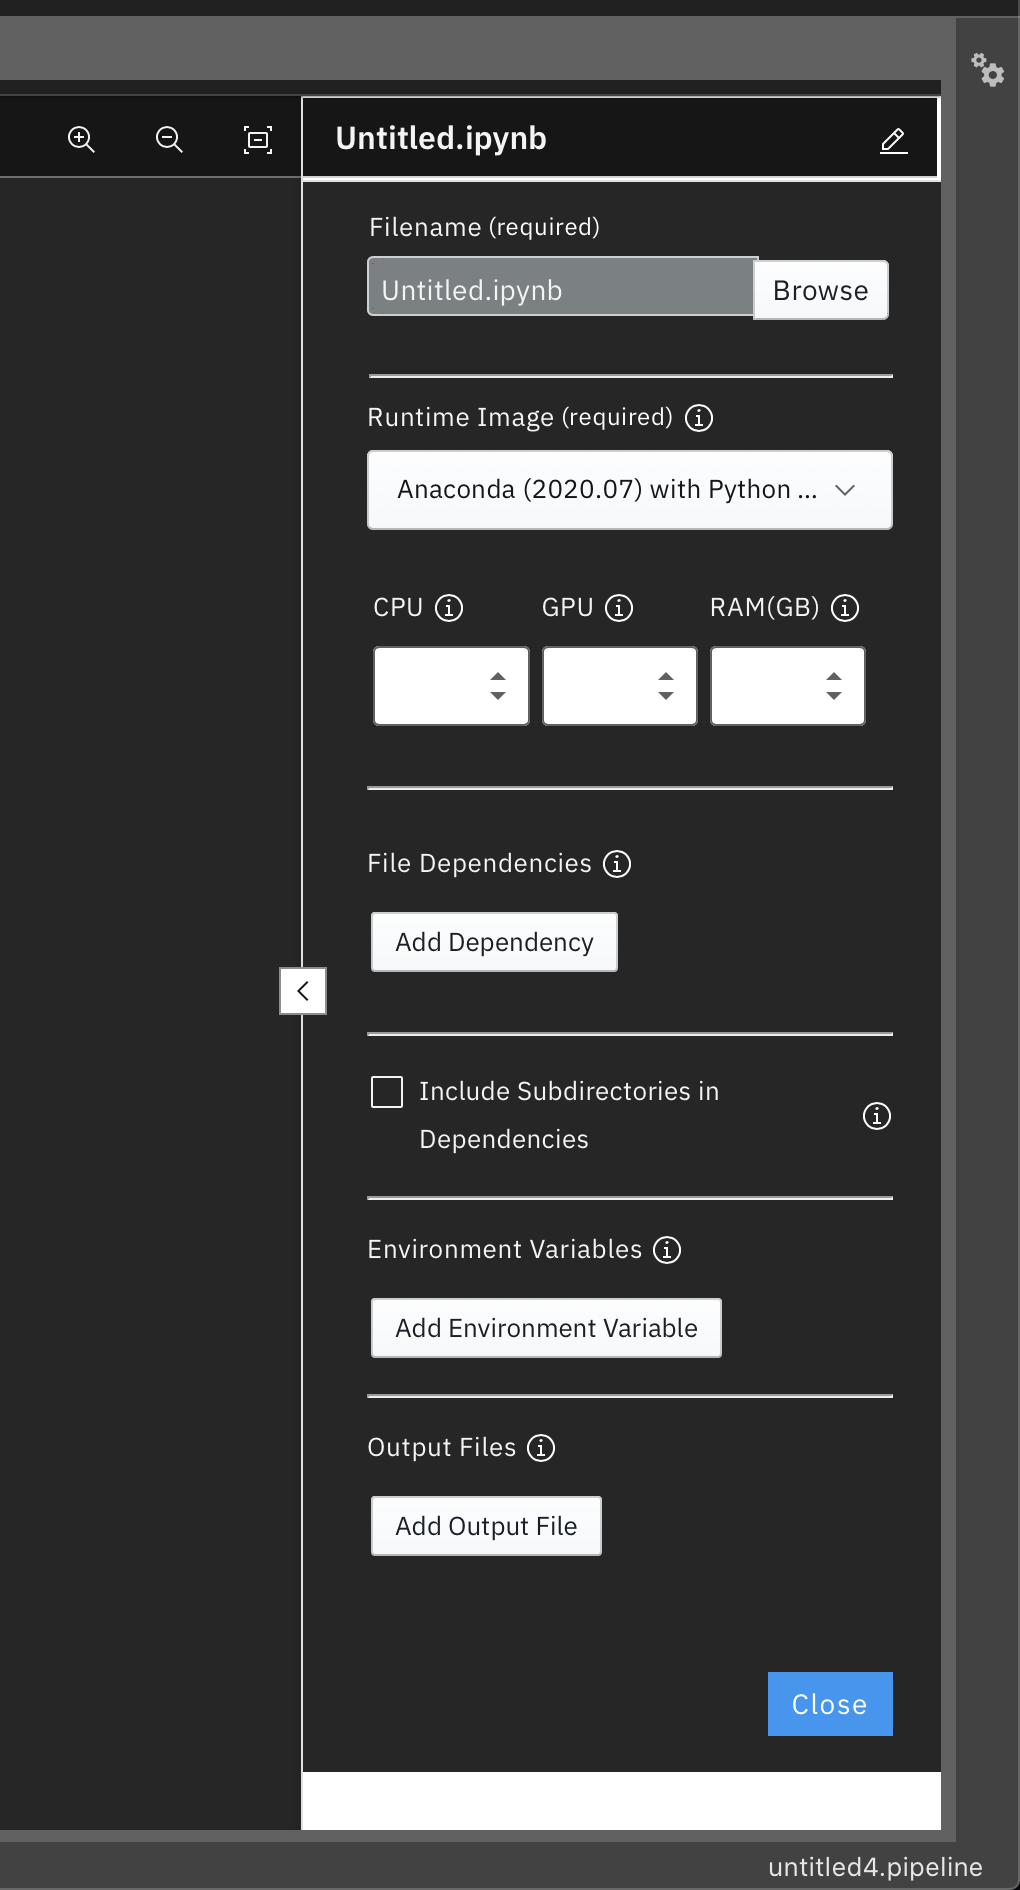Collapse the properties panel with the chevron
This screenshot has width=1020, height=1890.
(303, 991)
